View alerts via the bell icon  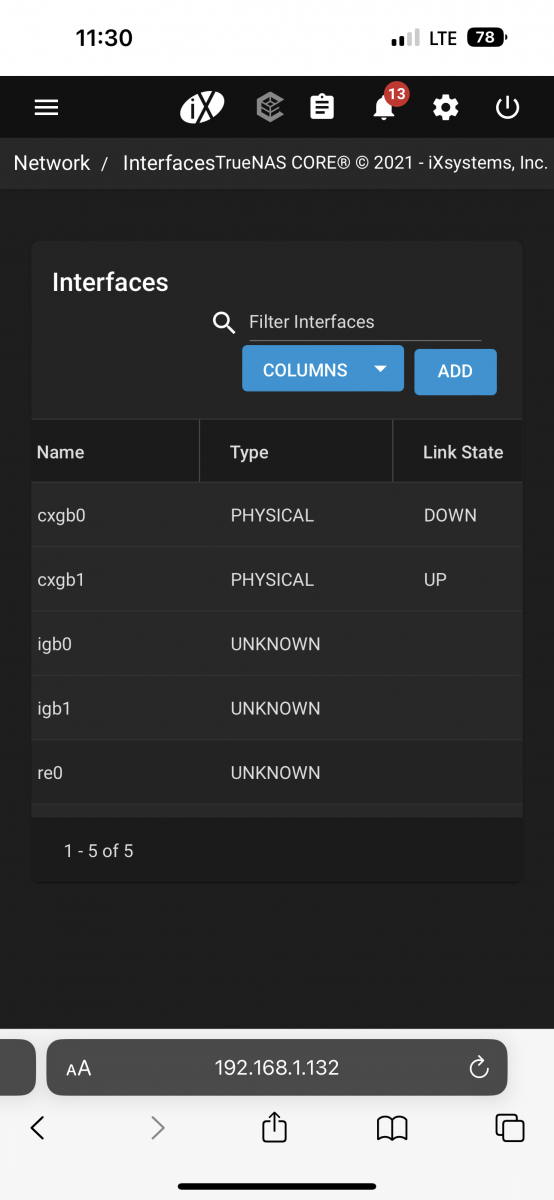(384, 107)
